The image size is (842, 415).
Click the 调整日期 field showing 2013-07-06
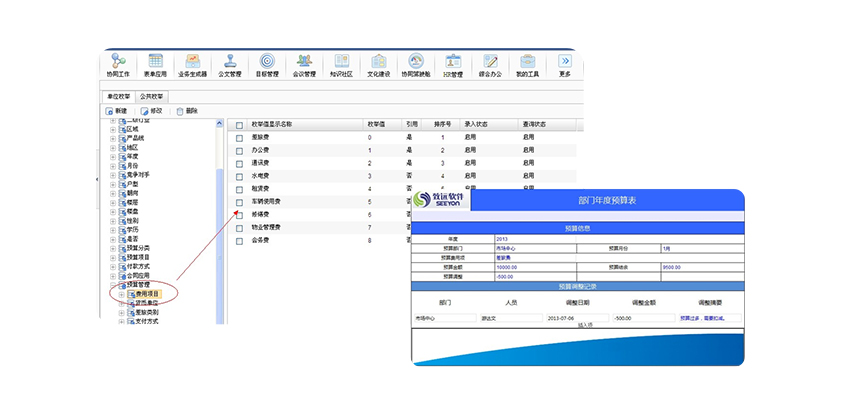click(578, 318)
